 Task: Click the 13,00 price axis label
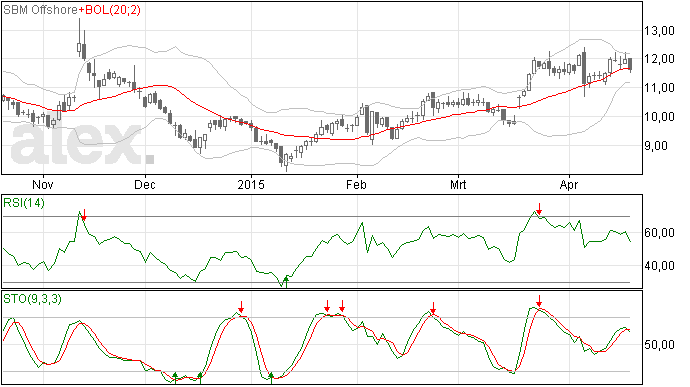pyautogui.click(x=659, y=31)
